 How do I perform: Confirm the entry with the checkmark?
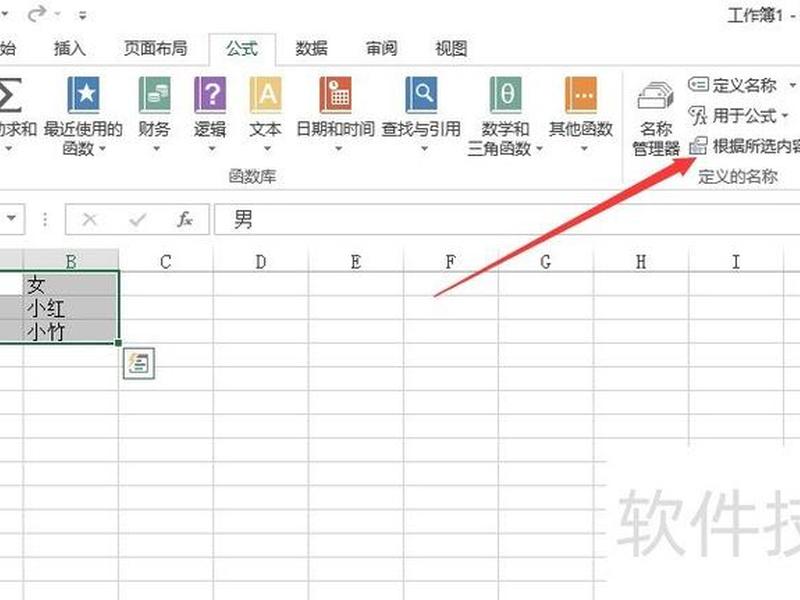pyautogui.click(x=137, y=219)
